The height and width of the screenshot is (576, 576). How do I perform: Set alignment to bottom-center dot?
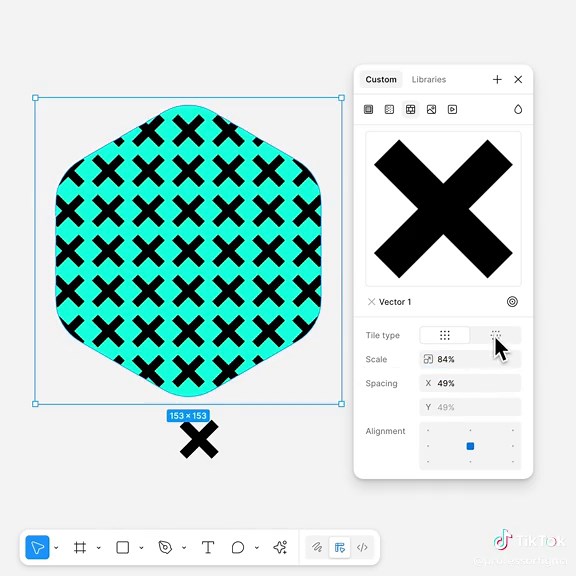pos(470,461)
